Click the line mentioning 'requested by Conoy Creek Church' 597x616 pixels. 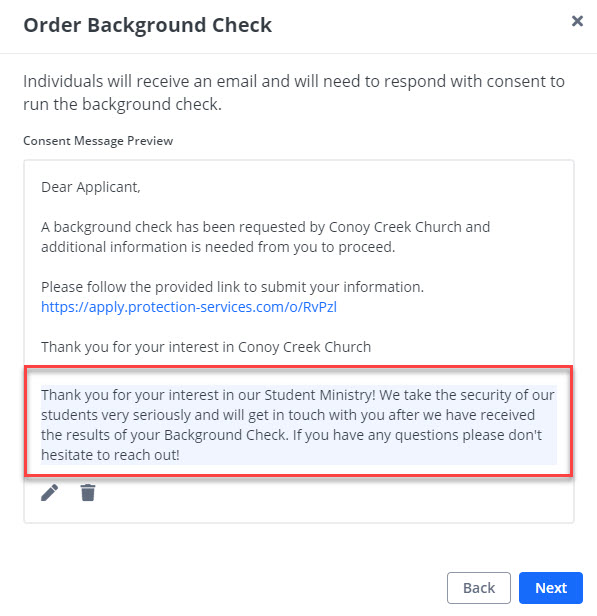(266, 227)
